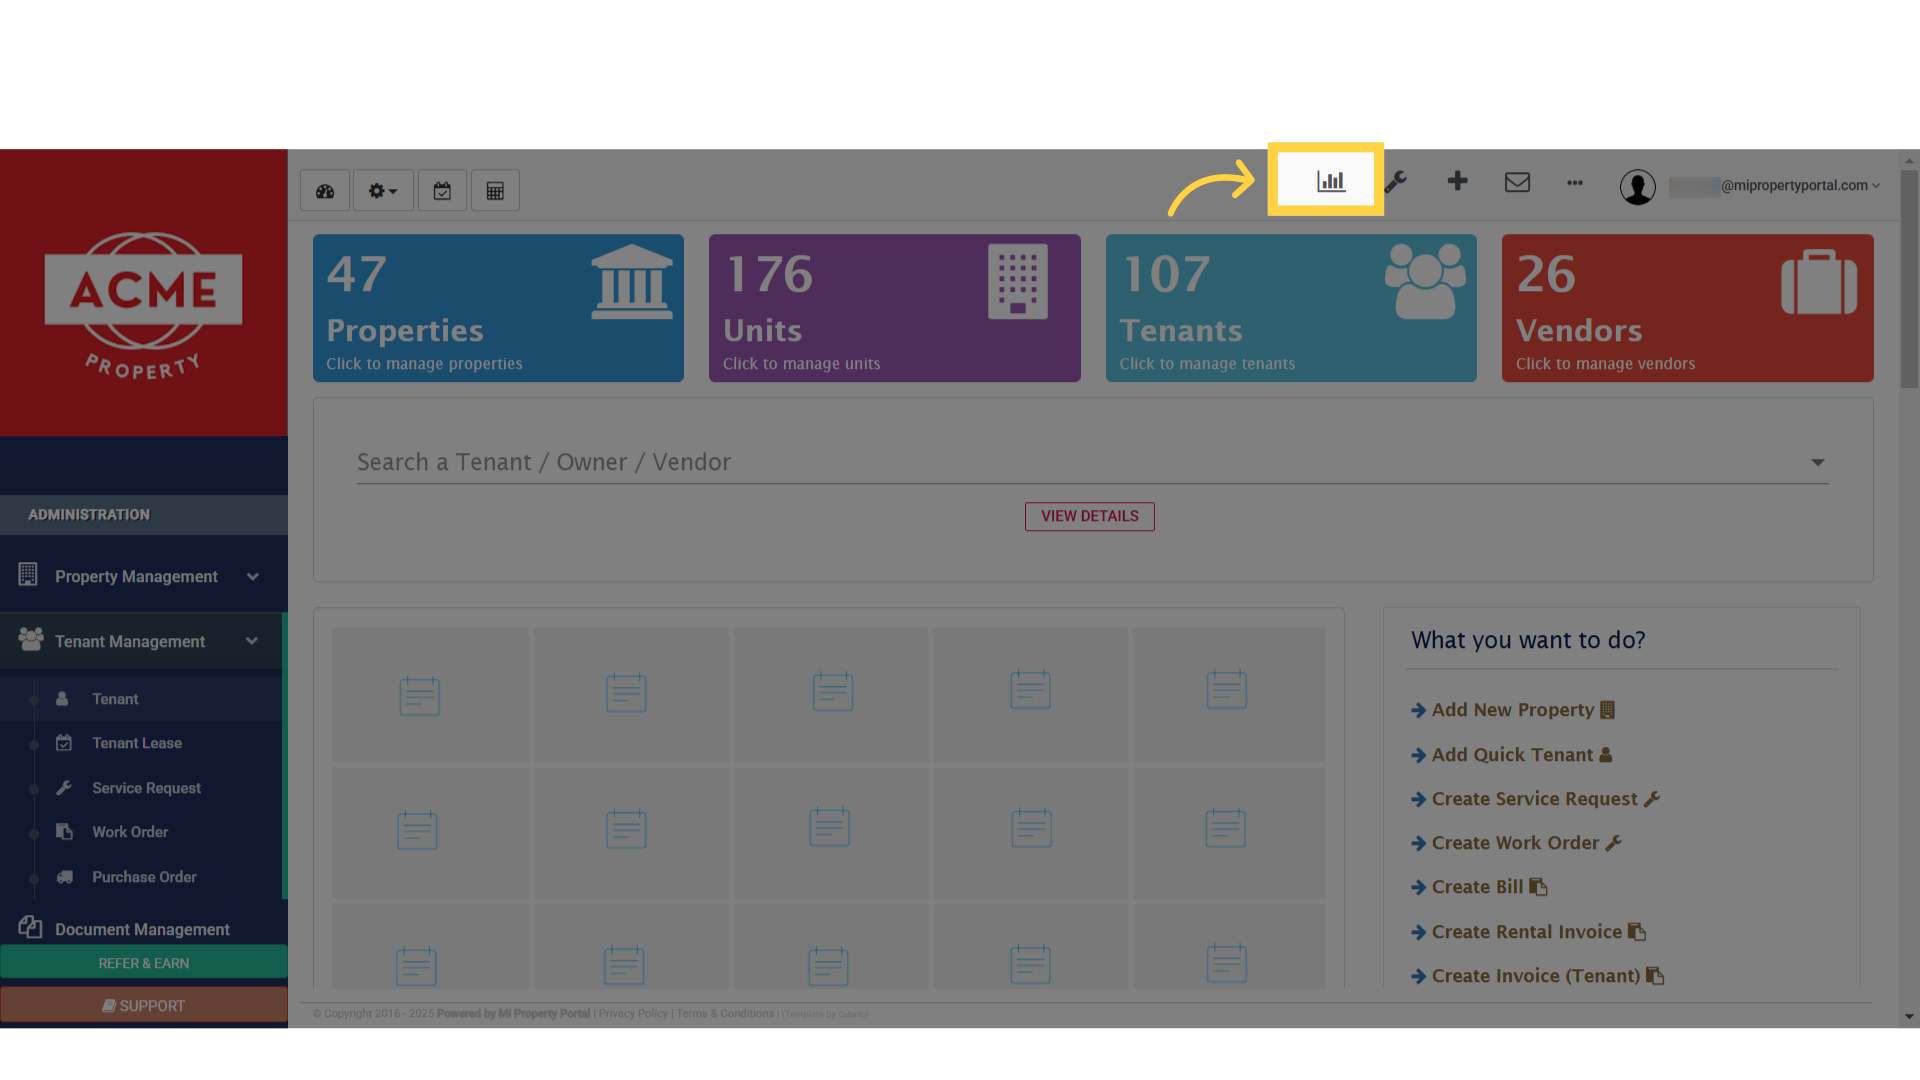The image size is (1920, 1080).
Task: Open Purchase Order in the sidebar
Action: tap(144, 877)
